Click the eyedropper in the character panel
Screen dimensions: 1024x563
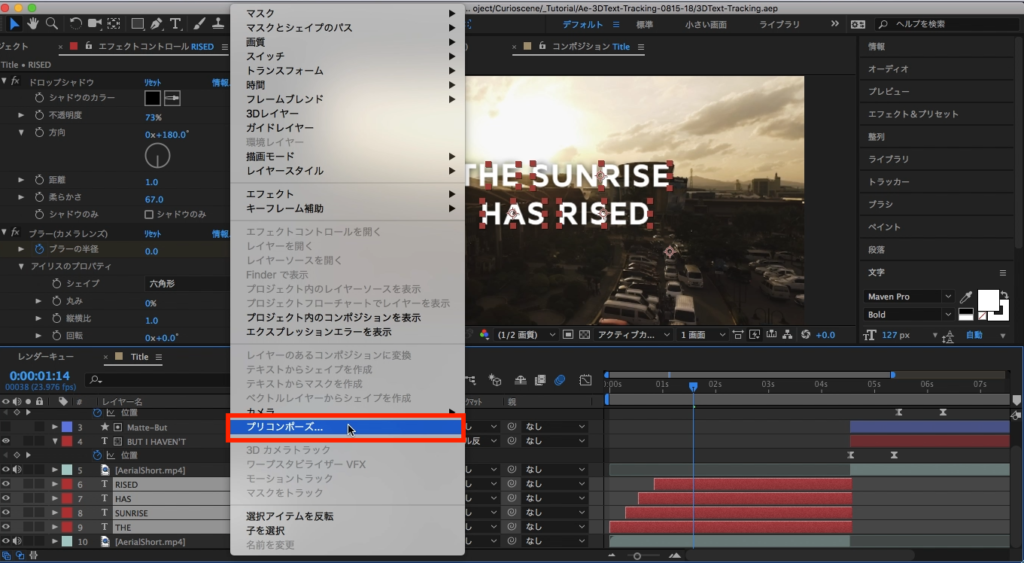(x=965, y=297)
